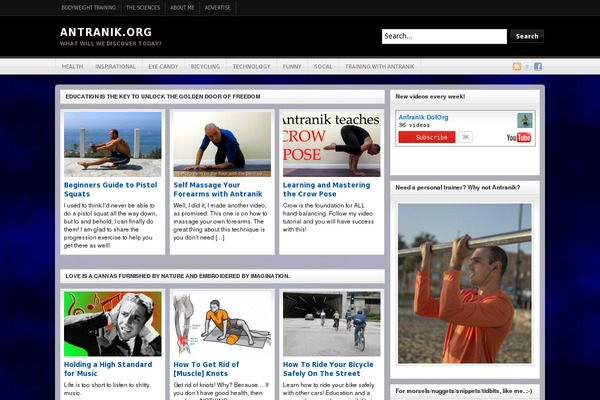Viewport: 600px width, 400px height.
Task: Open Self Massage Your Forearms article
Action: click(218, 189)
